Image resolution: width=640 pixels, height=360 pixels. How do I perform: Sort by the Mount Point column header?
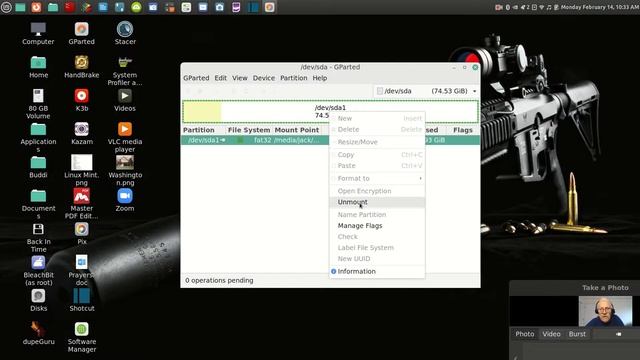click(297, 130)
